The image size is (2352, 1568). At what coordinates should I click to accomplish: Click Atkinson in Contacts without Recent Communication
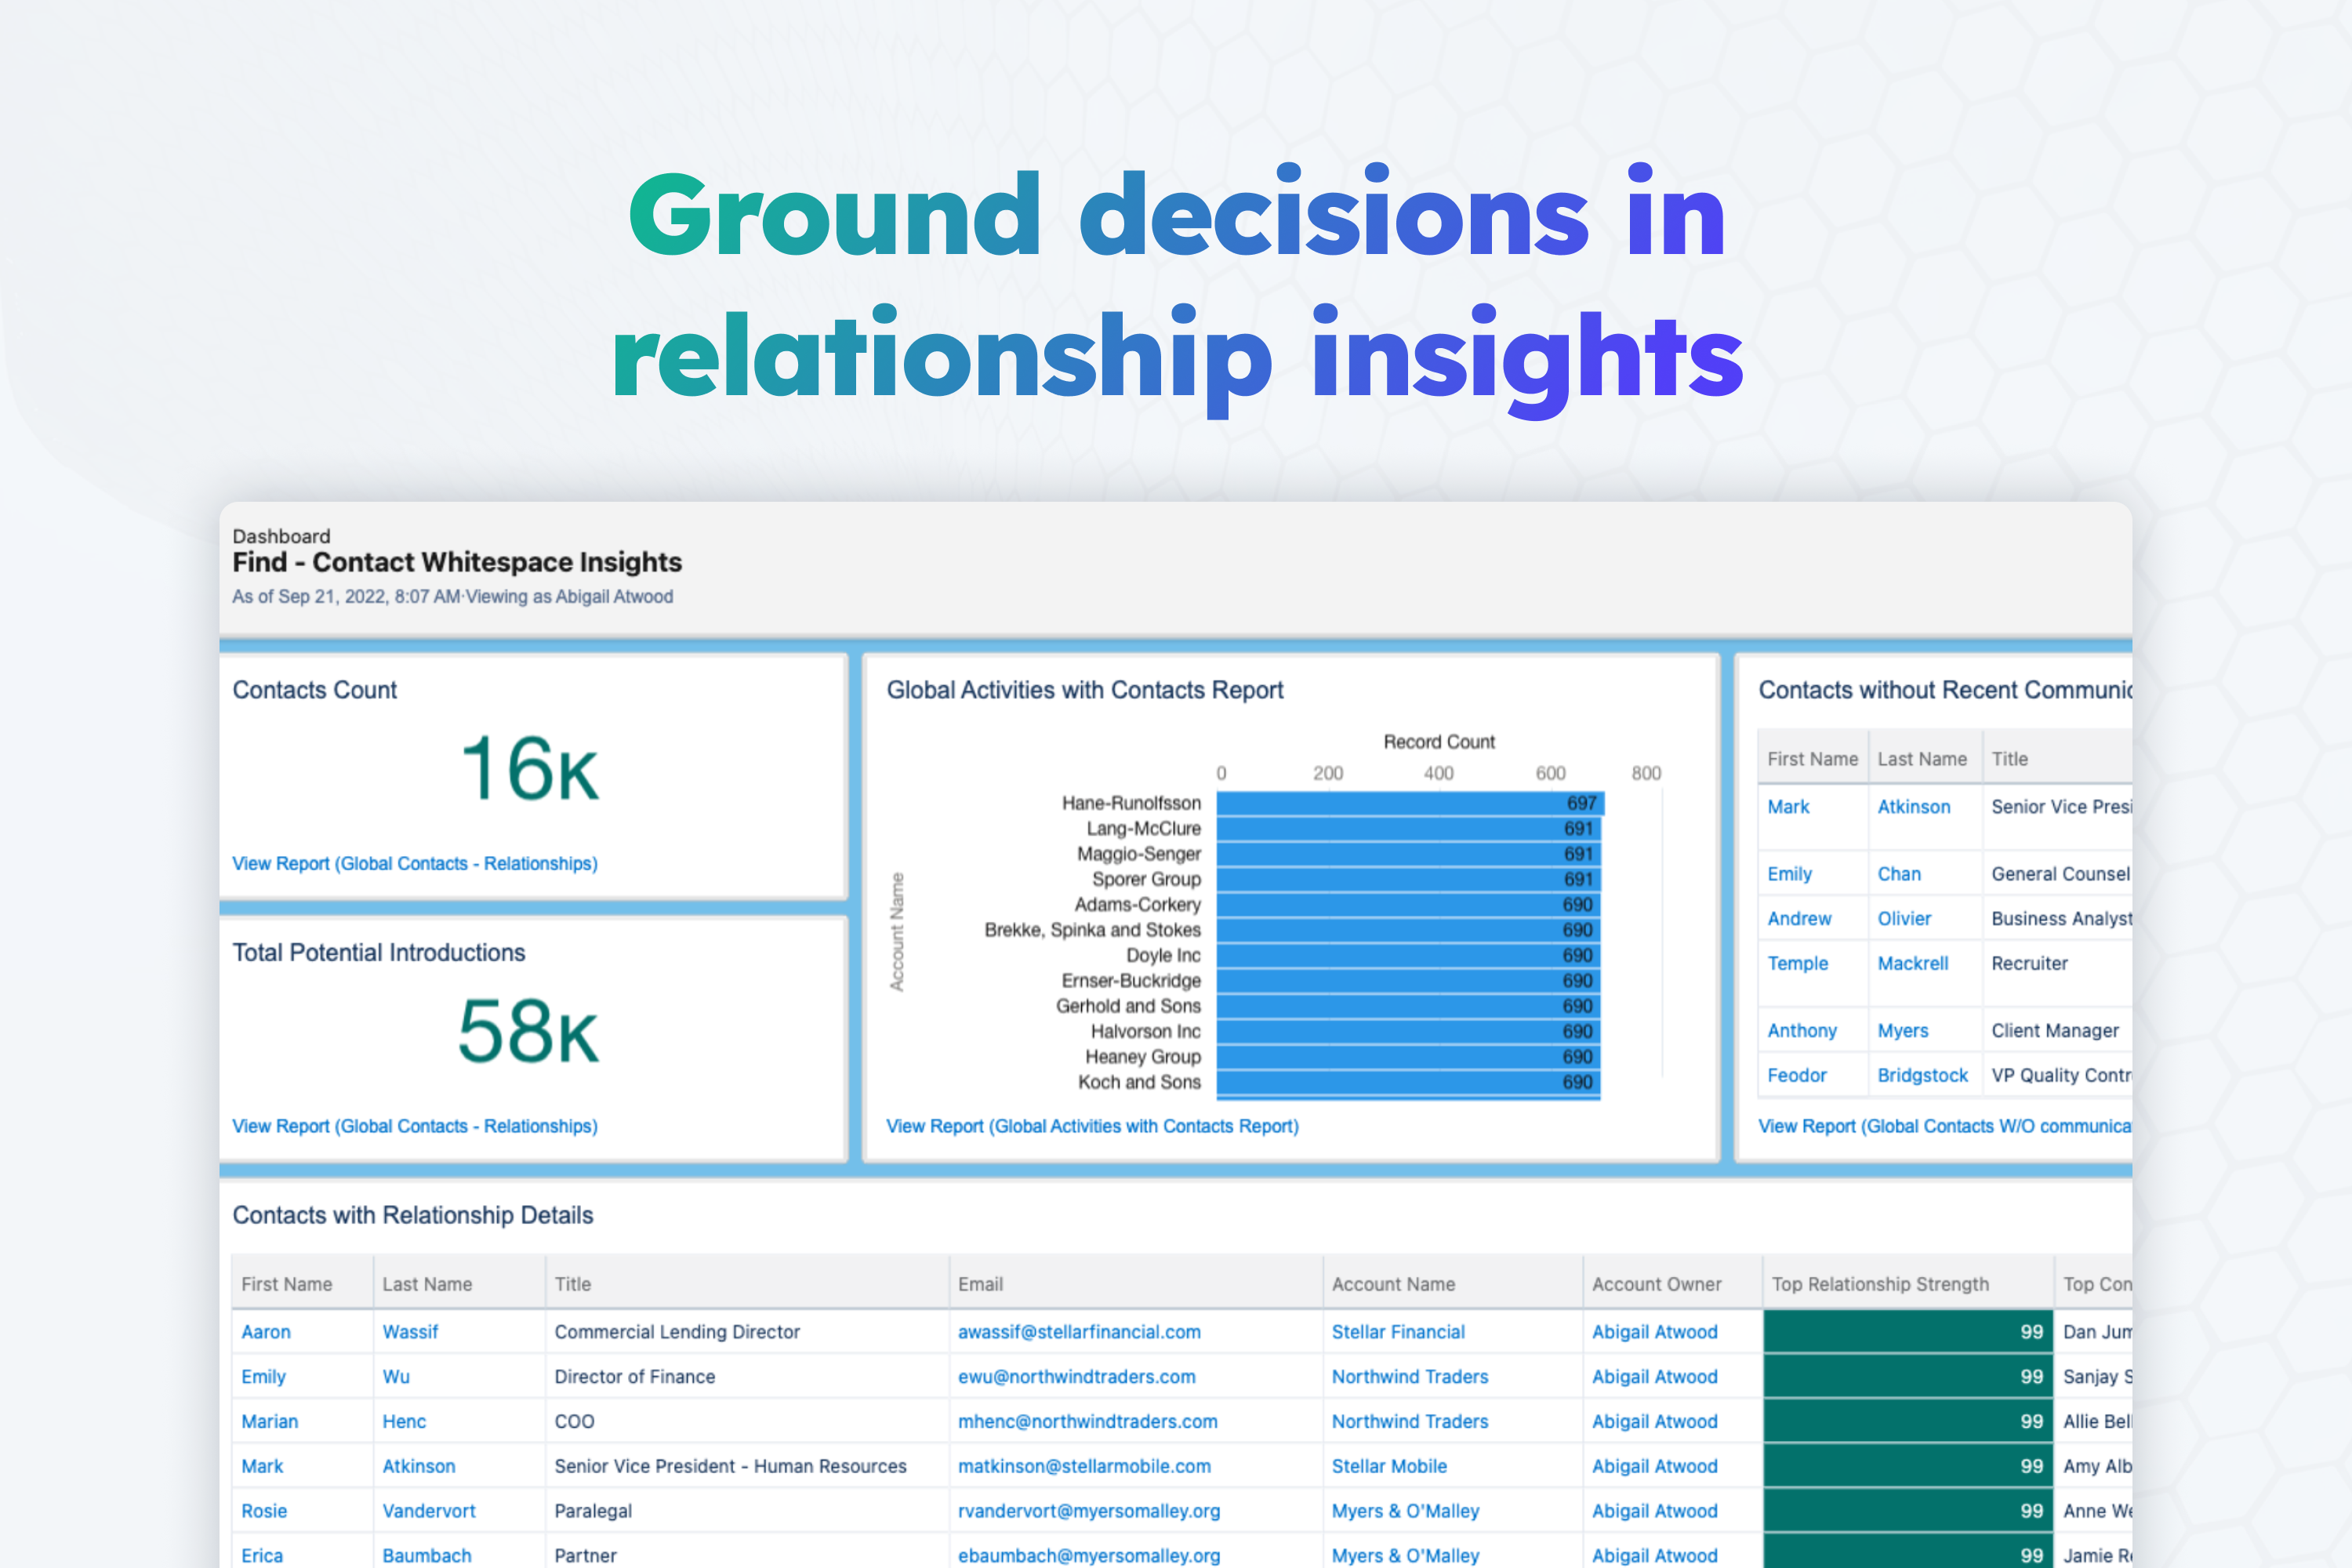(1913, 807)
